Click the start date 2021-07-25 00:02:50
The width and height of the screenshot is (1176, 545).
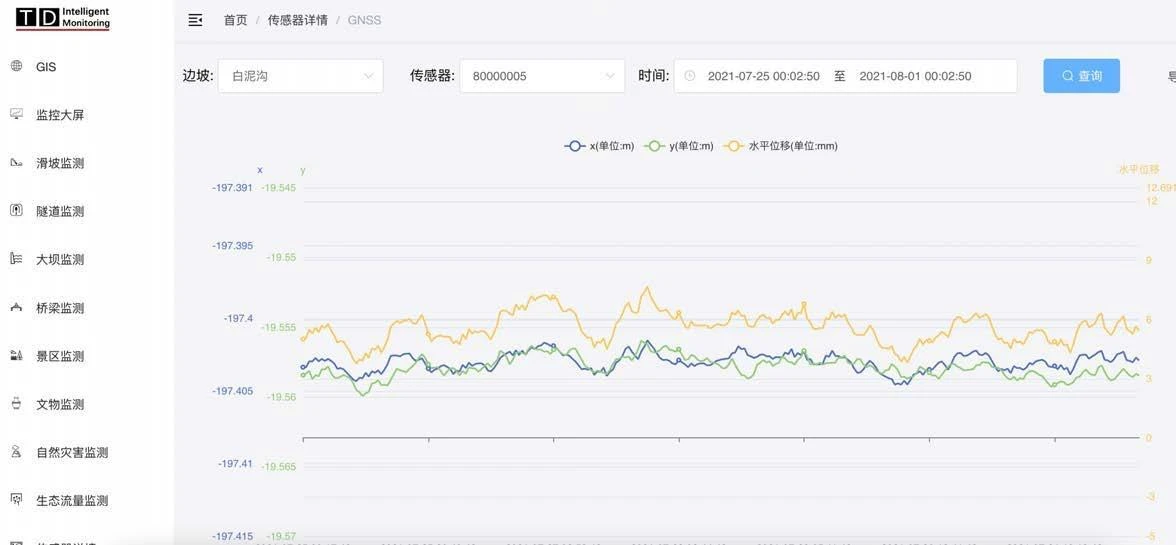pyautogui.click(x=764, y=76)
